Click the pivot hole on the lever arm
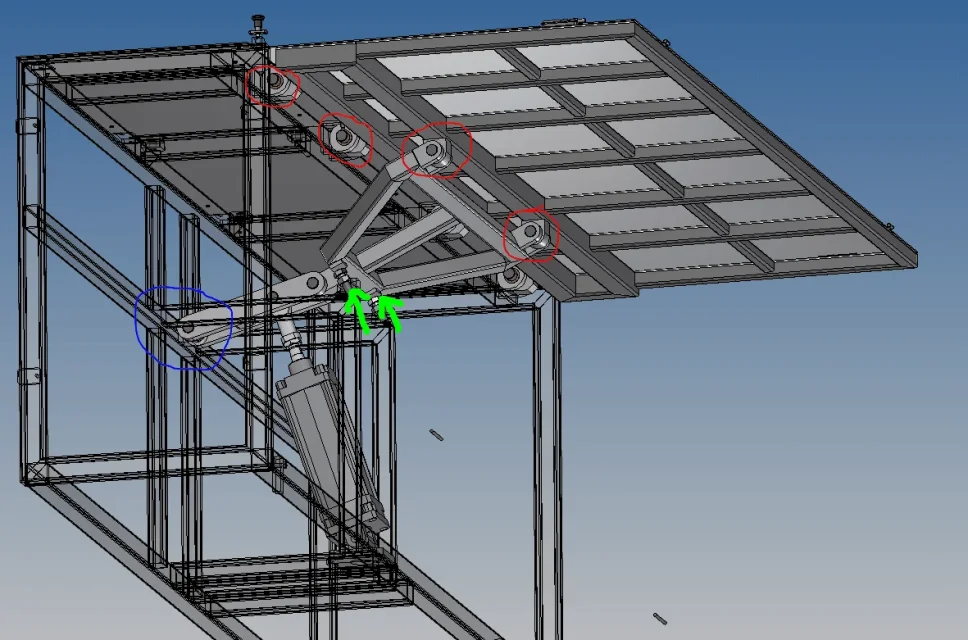Image resolution: width=968 pixels, height=640 pixels. pyautogui.click(x=312, y=283)
